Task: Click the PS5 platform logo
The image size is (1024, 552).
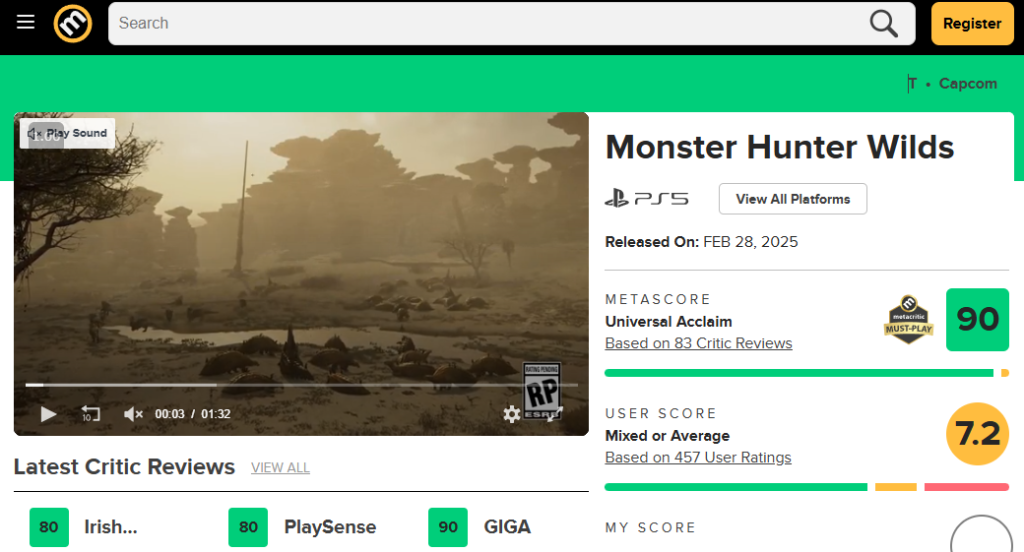Action: click(x=647, y=198)
